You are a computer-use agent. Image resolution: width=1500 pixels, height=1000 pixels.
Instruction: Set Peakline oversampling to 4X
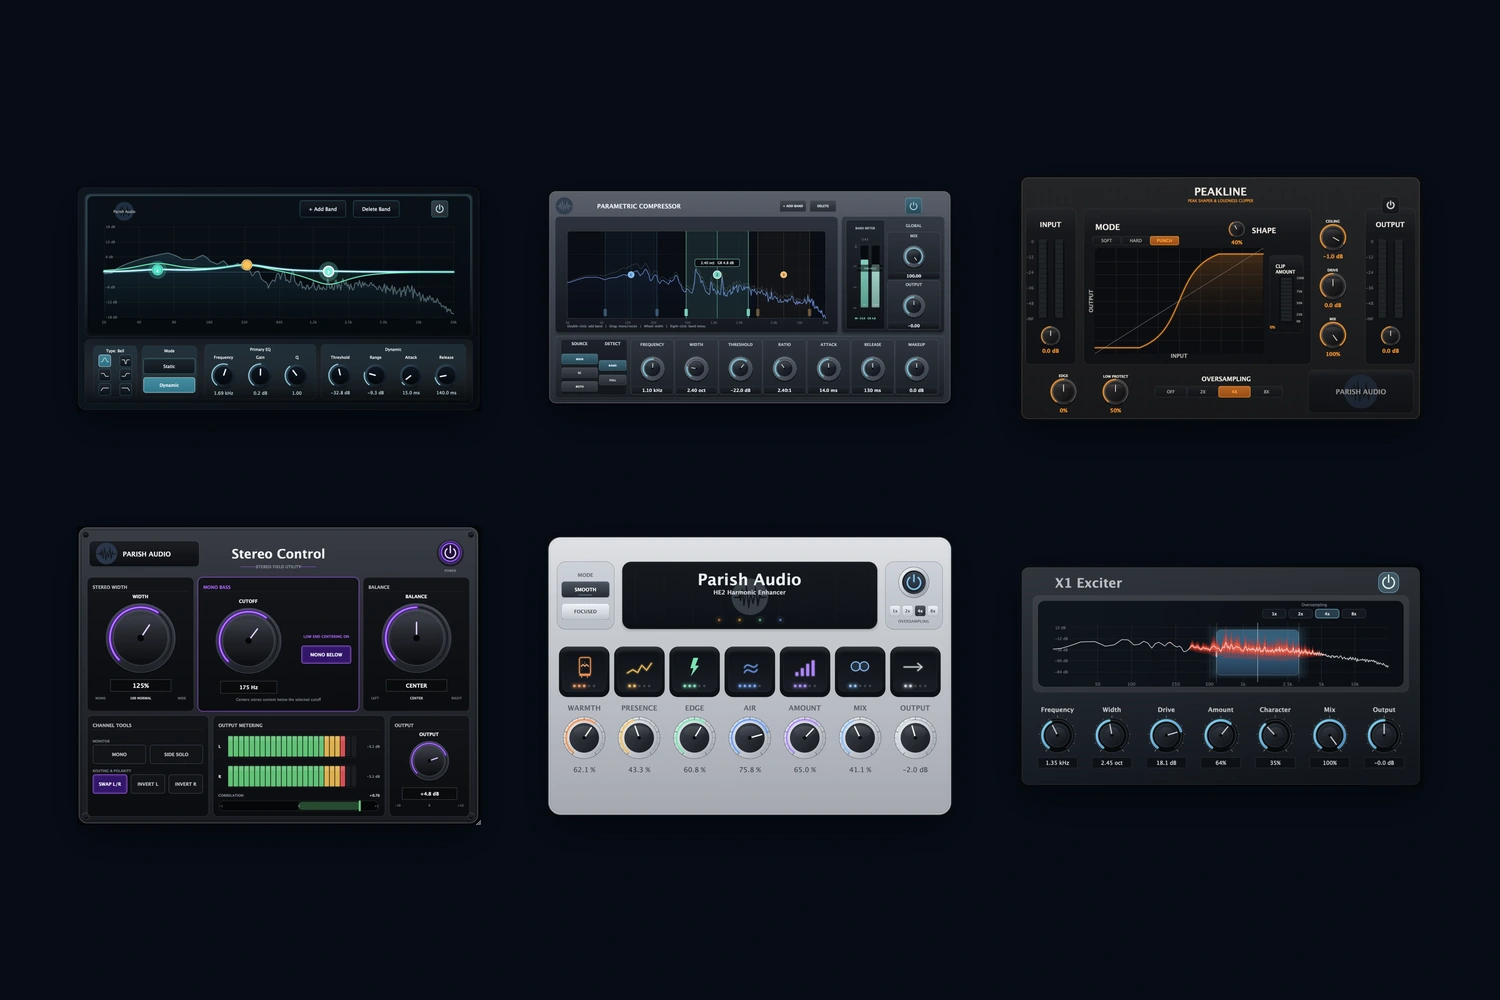point(1234,392)
